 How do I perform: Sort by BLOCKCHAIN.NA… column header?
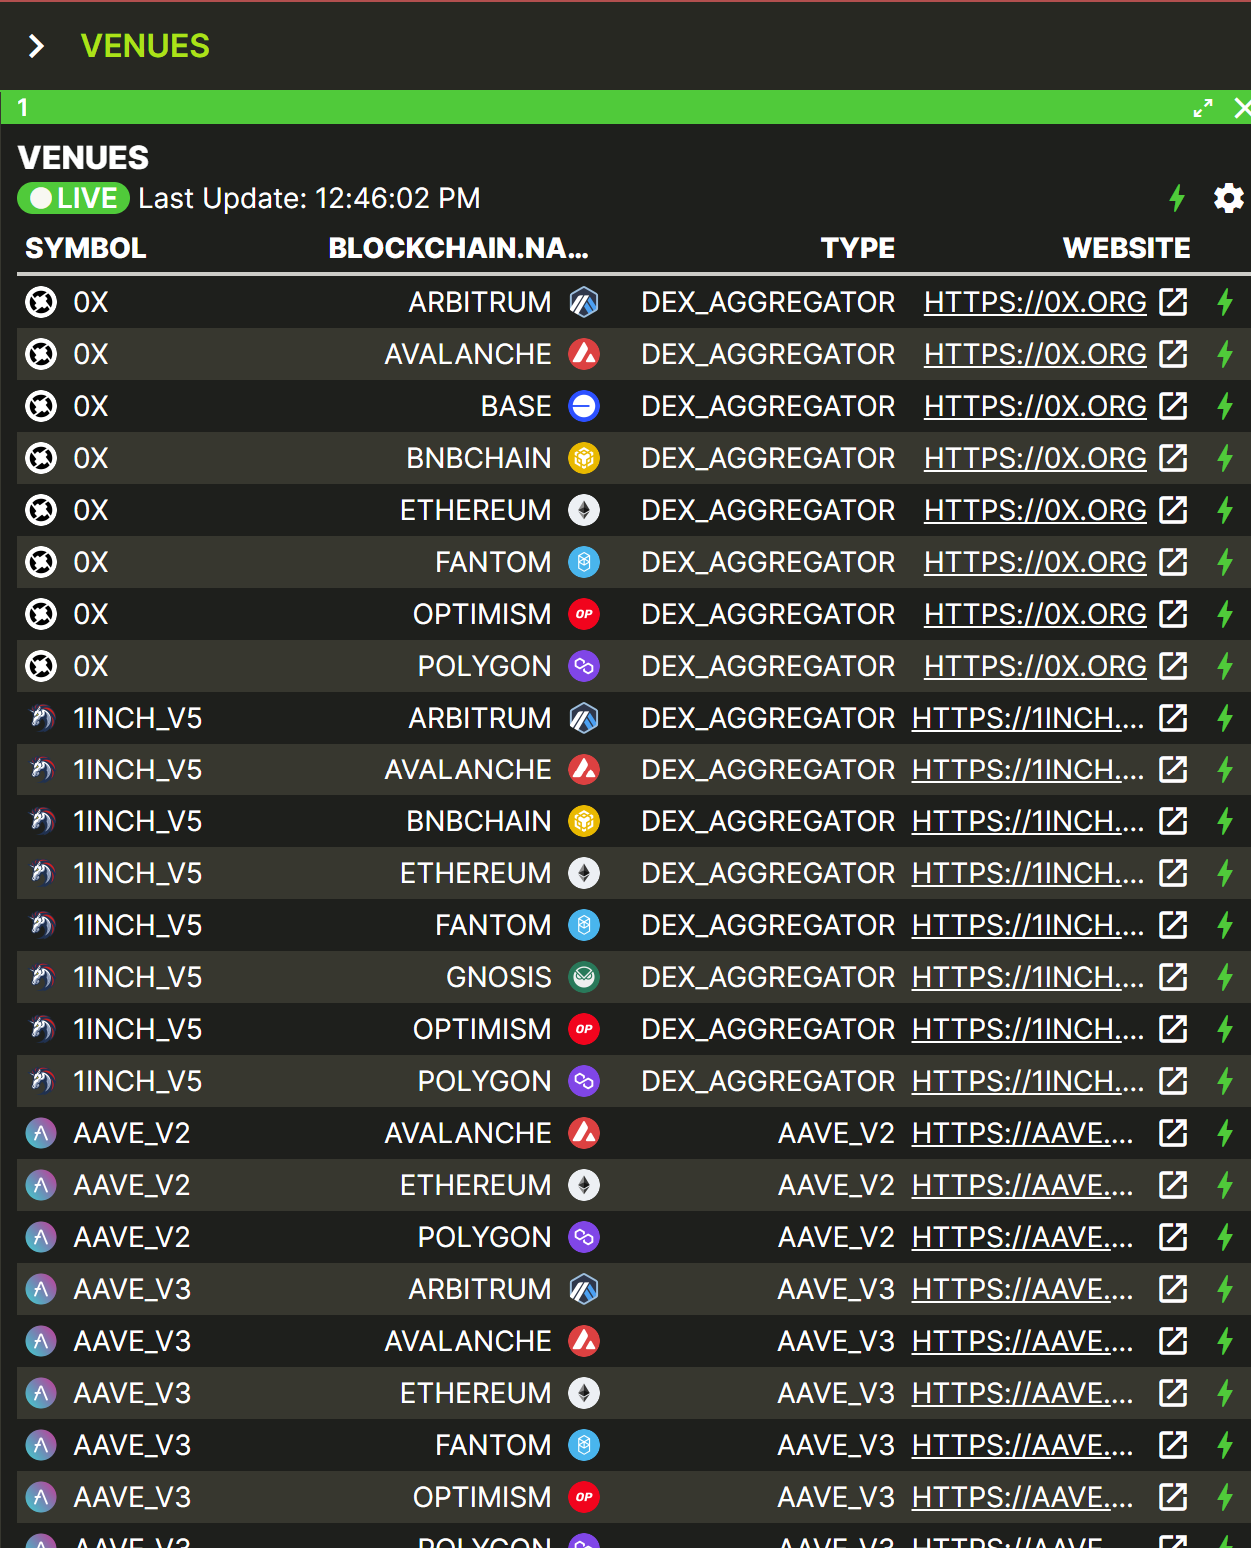[458, 248]
